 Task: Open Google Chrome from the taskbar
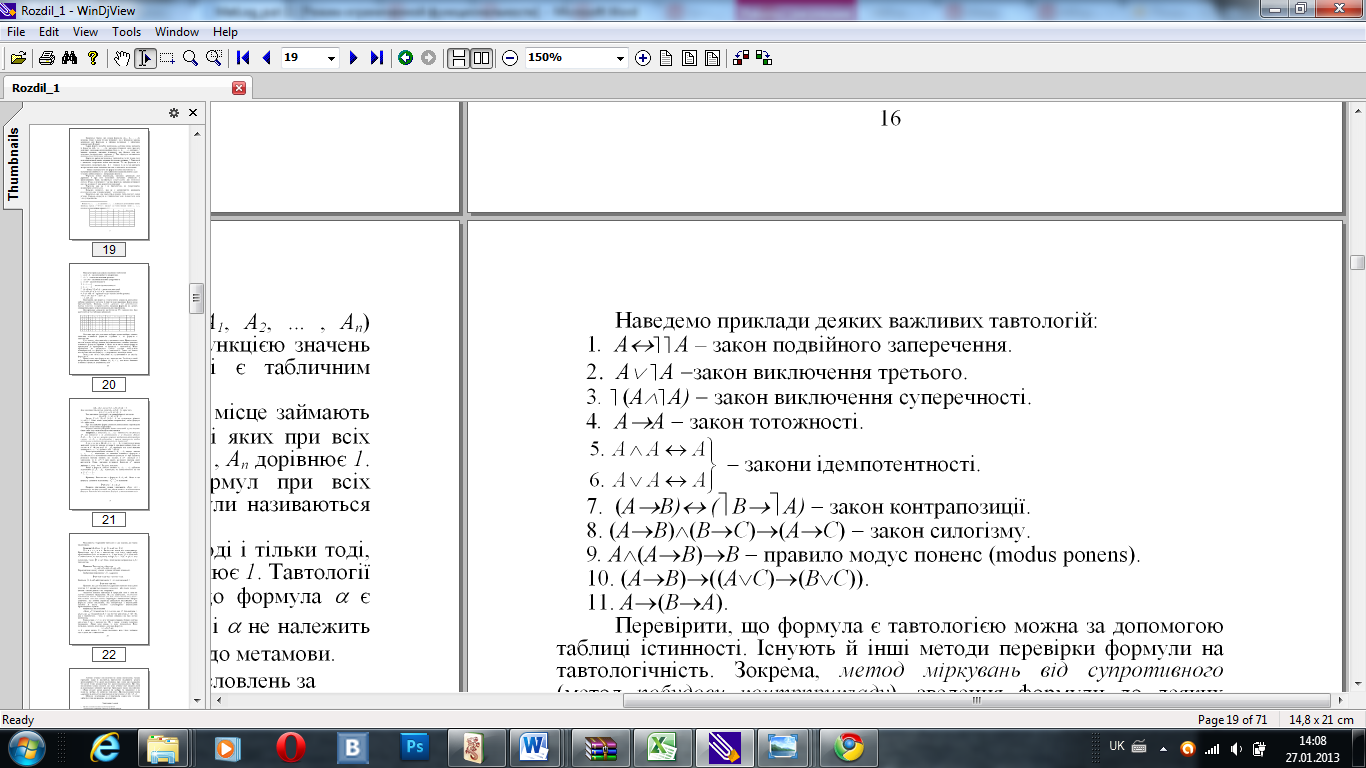[x=848, y=747]
